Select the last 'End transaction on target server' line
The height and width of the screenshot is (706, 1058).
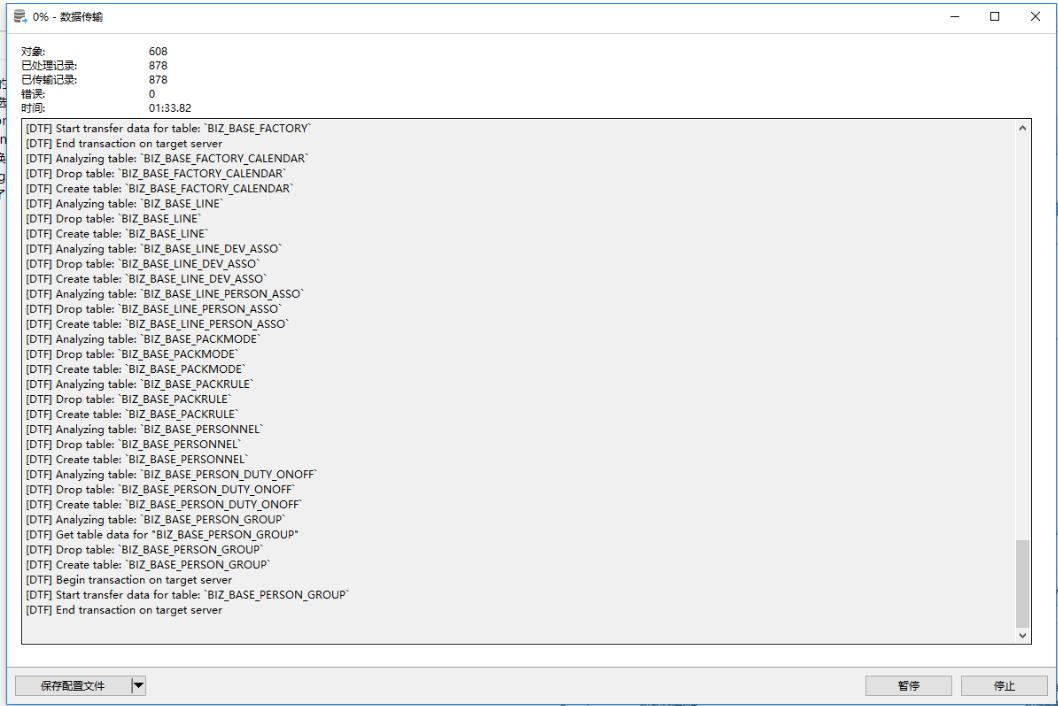135,609
